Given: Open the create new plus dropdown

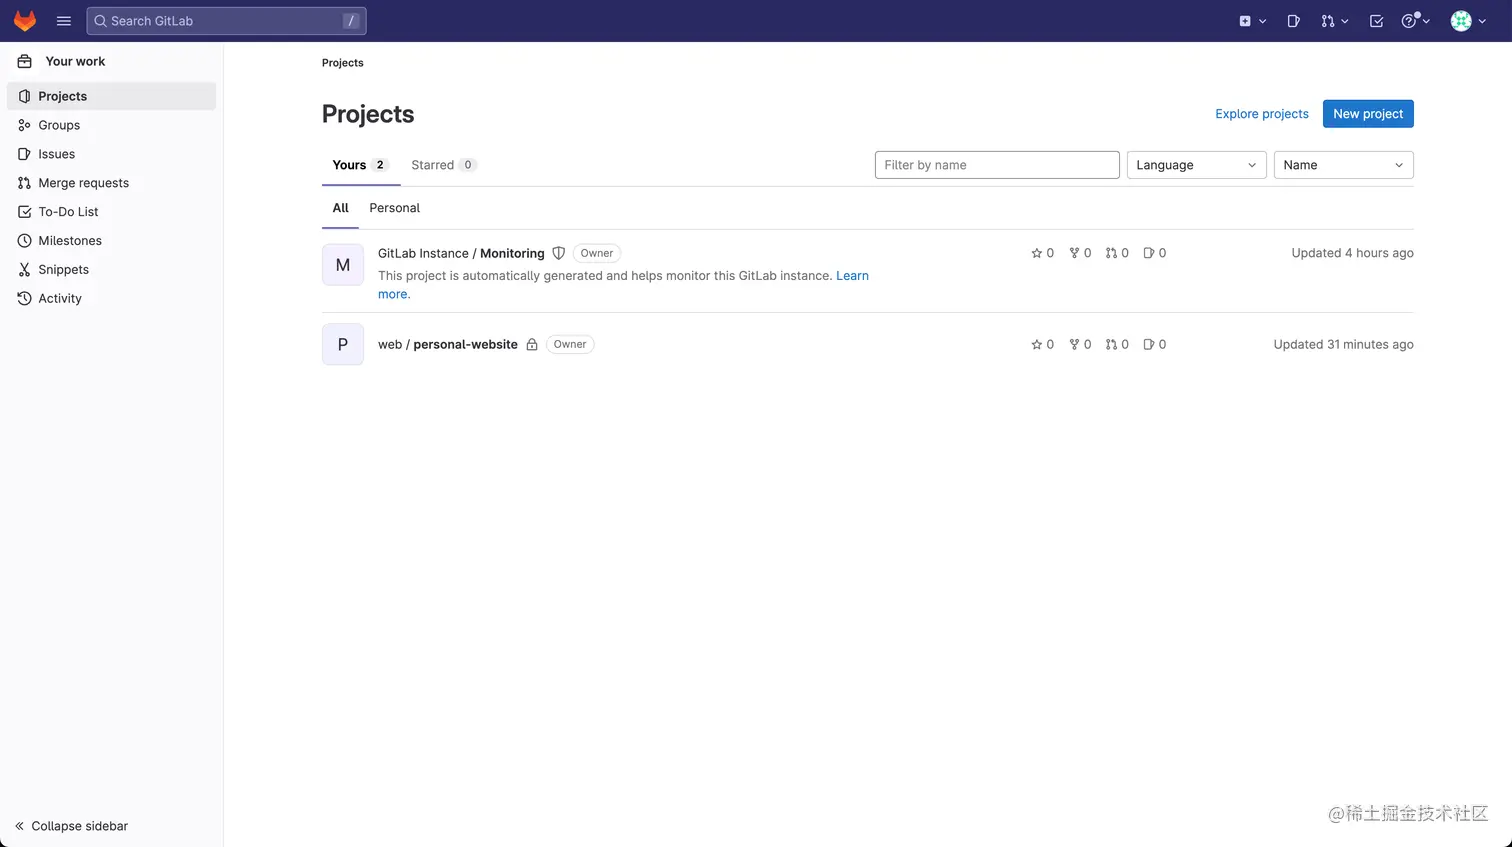Looking at the screenshot, I should (x=1252, y=21).
